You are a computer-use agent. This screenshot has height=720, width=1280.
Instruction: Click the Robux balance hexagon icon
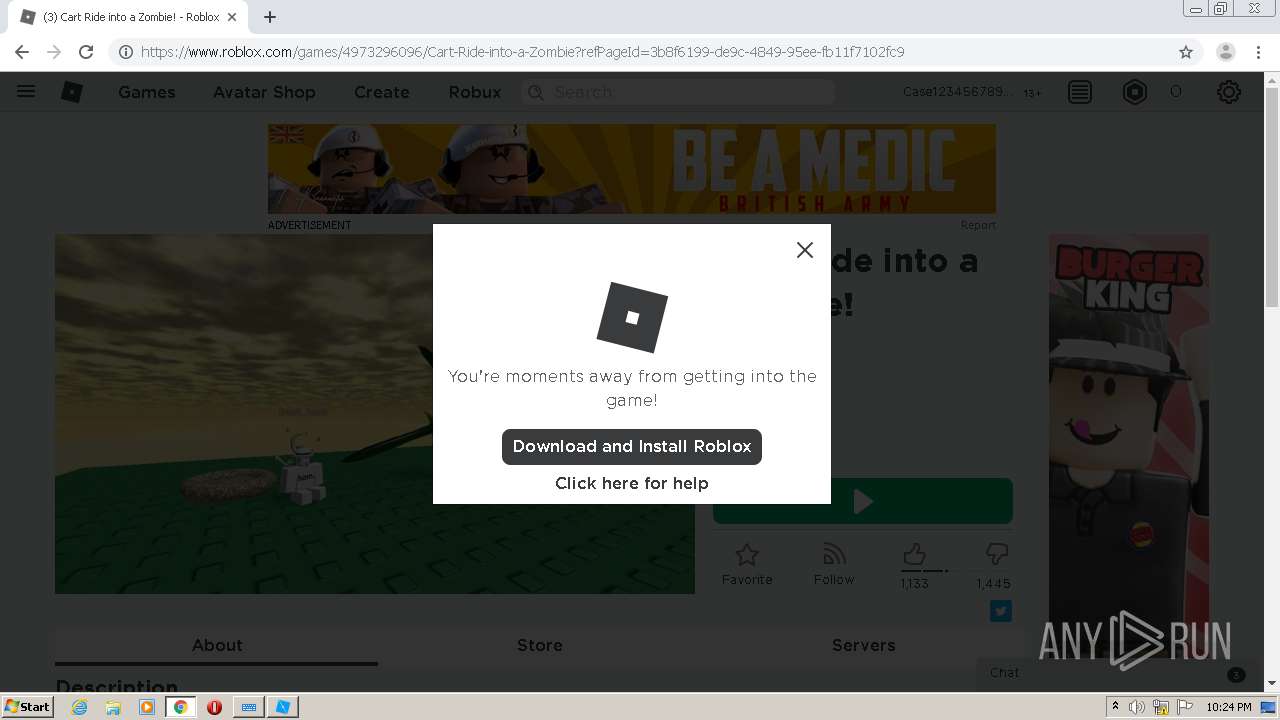[x=1135, y=92]
